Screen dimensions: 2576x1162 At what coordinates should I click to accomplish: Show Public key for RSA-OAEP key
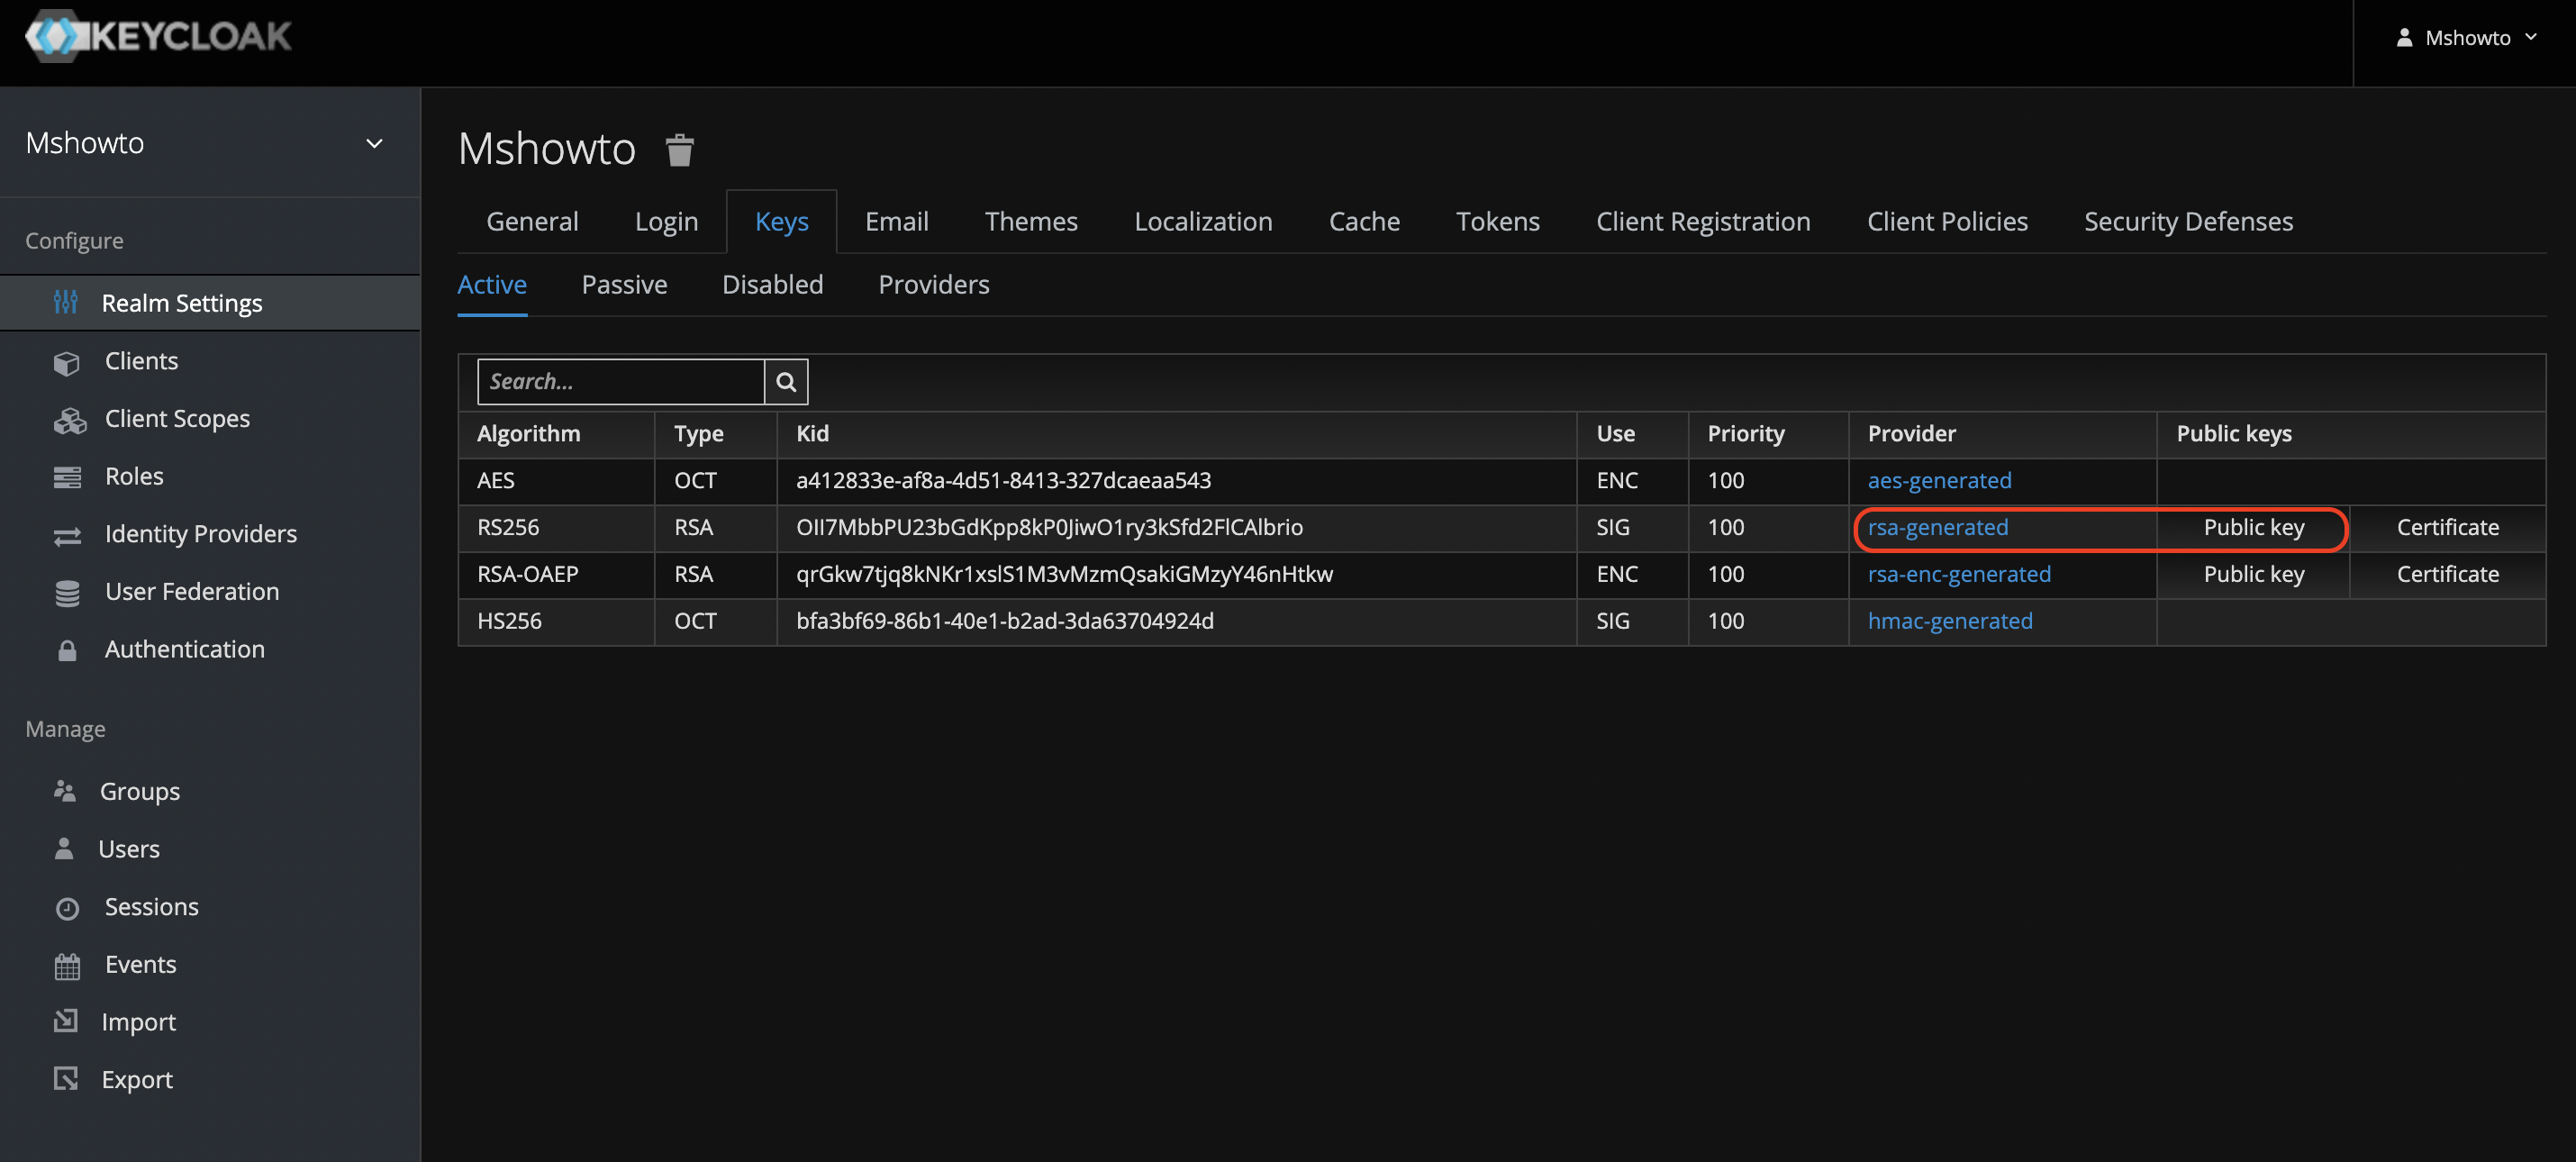[x=2253, y=574]
